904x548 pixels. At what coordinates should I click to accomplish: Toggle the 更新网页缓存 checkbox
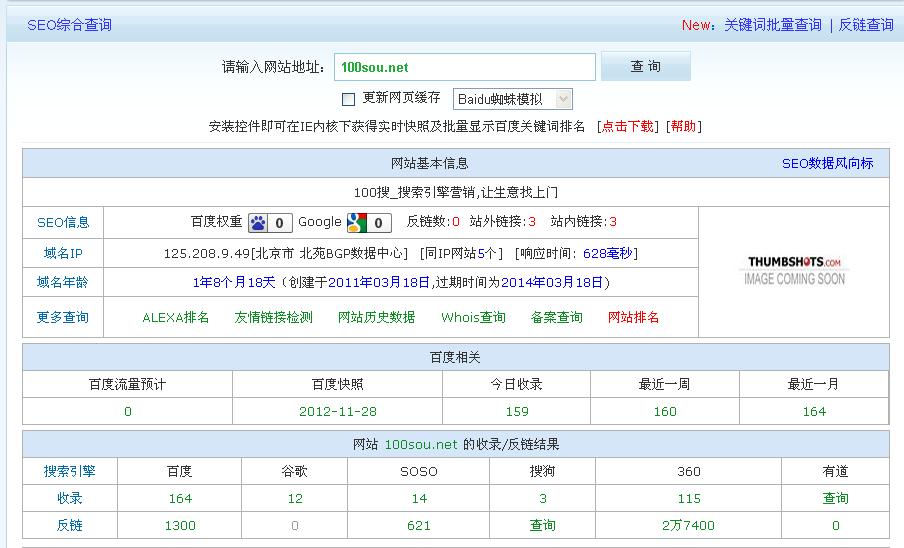[349, 99]
